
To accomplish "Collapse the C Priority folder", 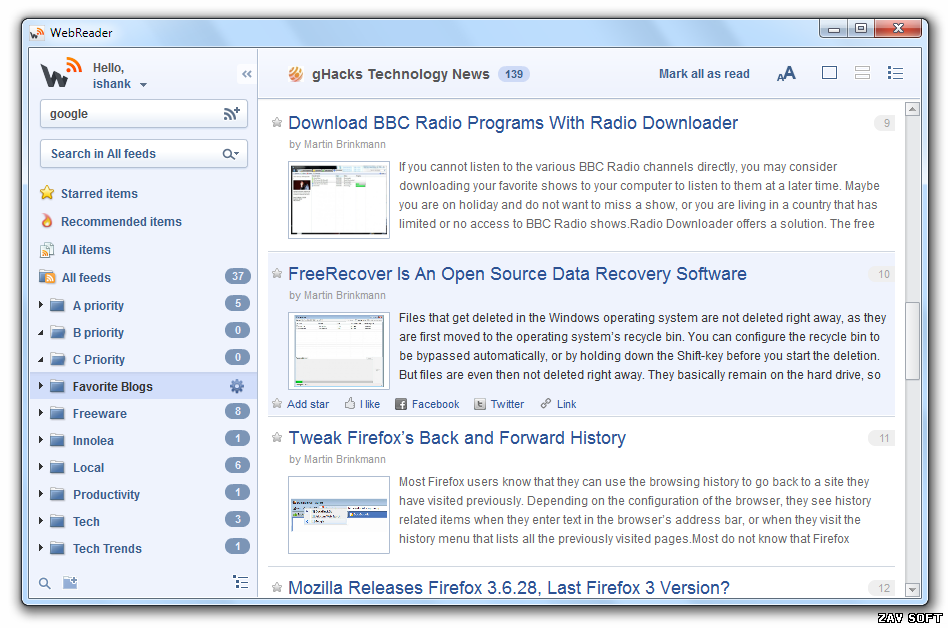I will pos(41,360).
